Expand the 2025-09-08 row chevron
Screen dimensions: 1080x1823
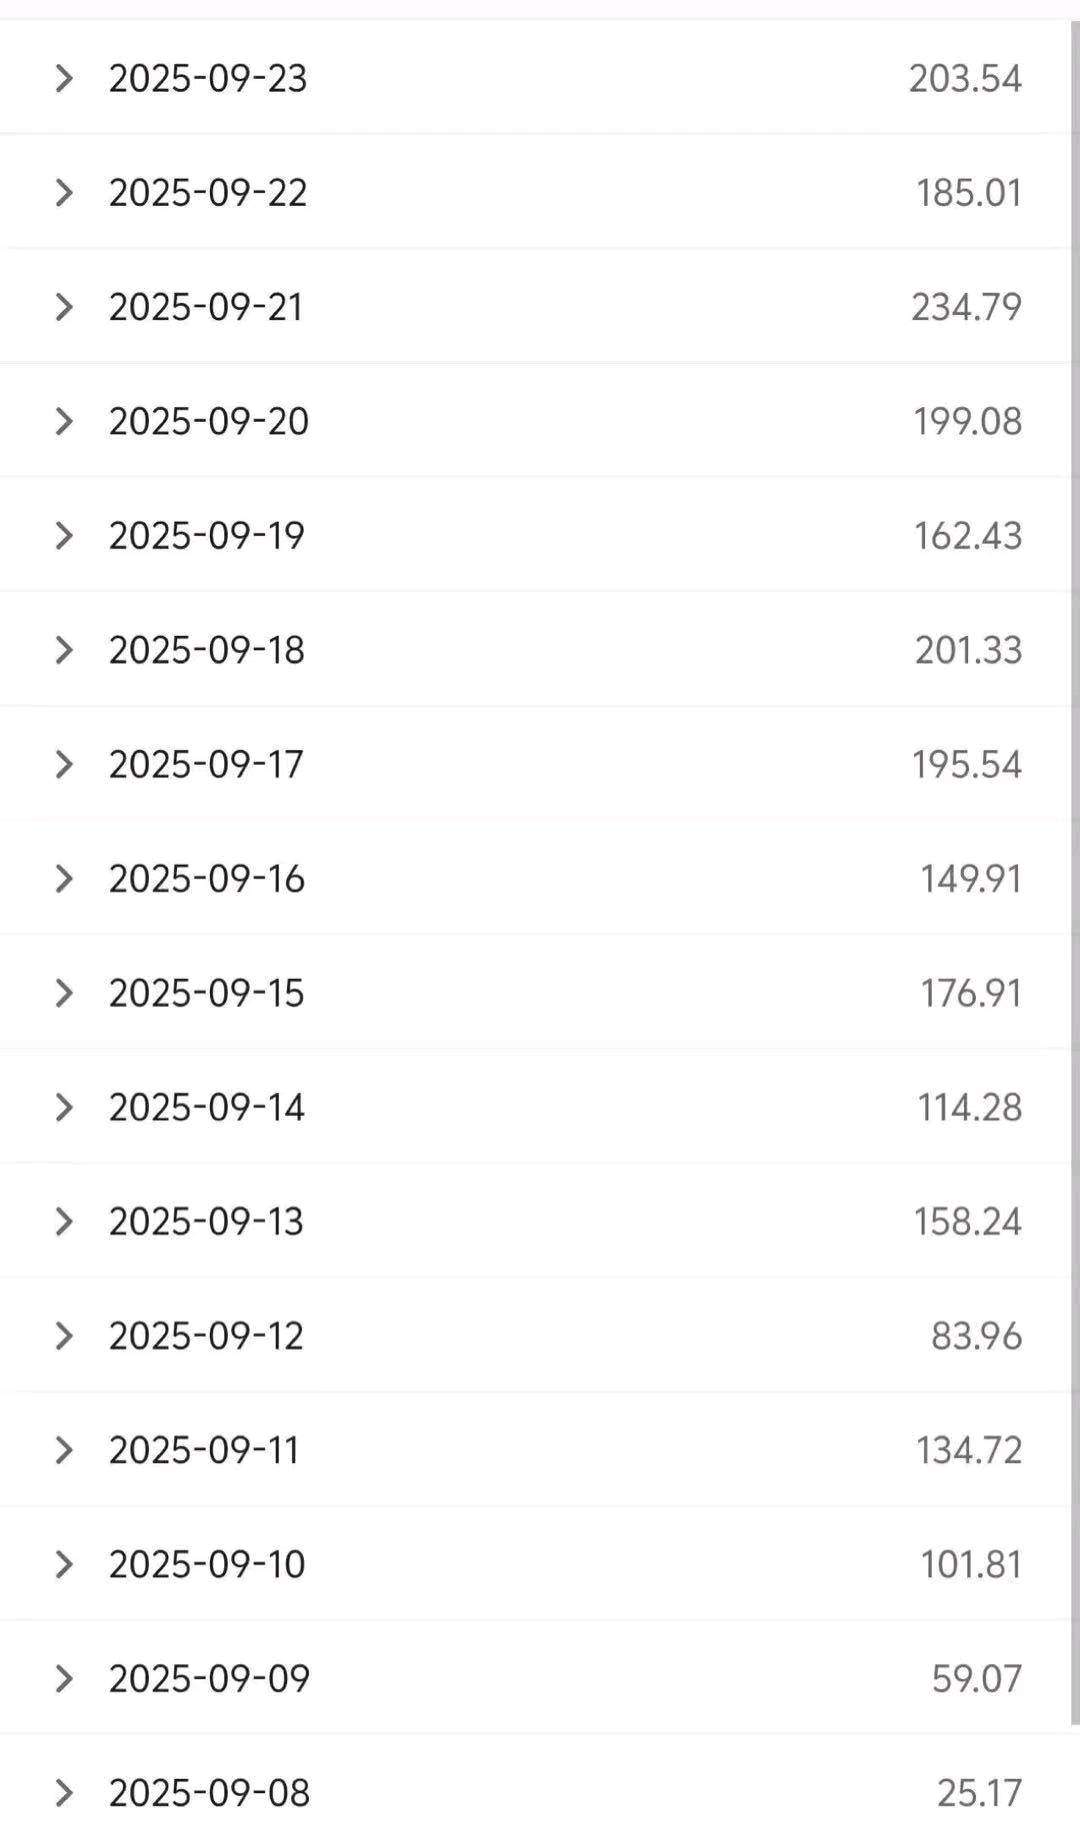(64, 1793)
